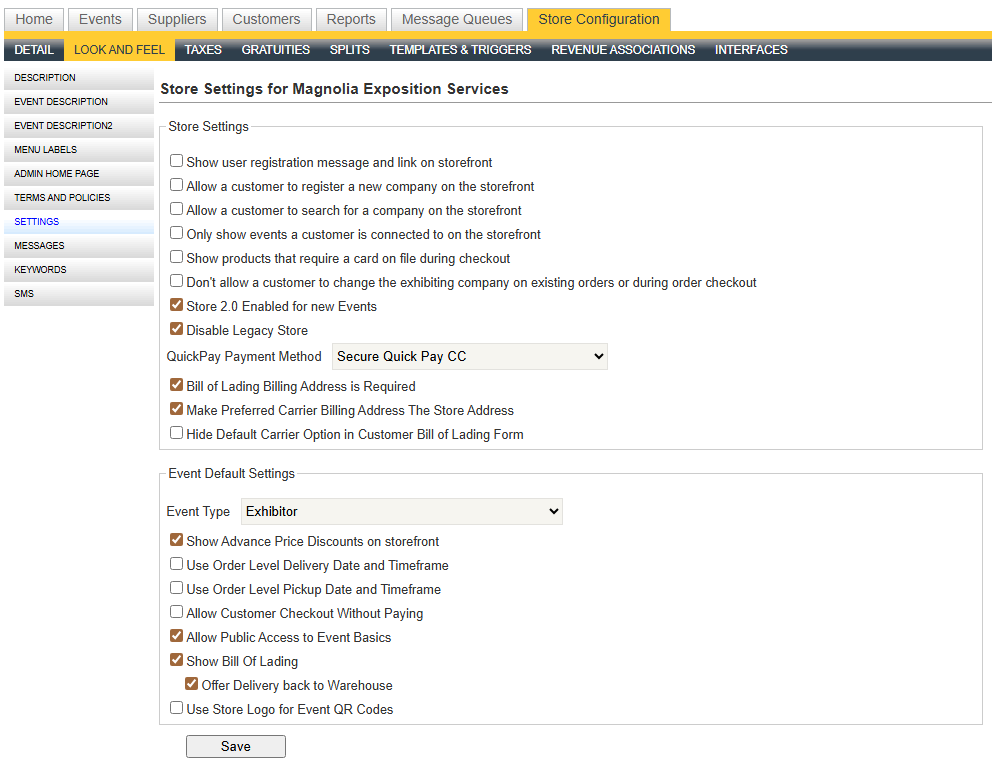Select the Taxes submenu item
The height and width of the screenshot is (767, 992).
pyautogui.click(x=203, y=49)
